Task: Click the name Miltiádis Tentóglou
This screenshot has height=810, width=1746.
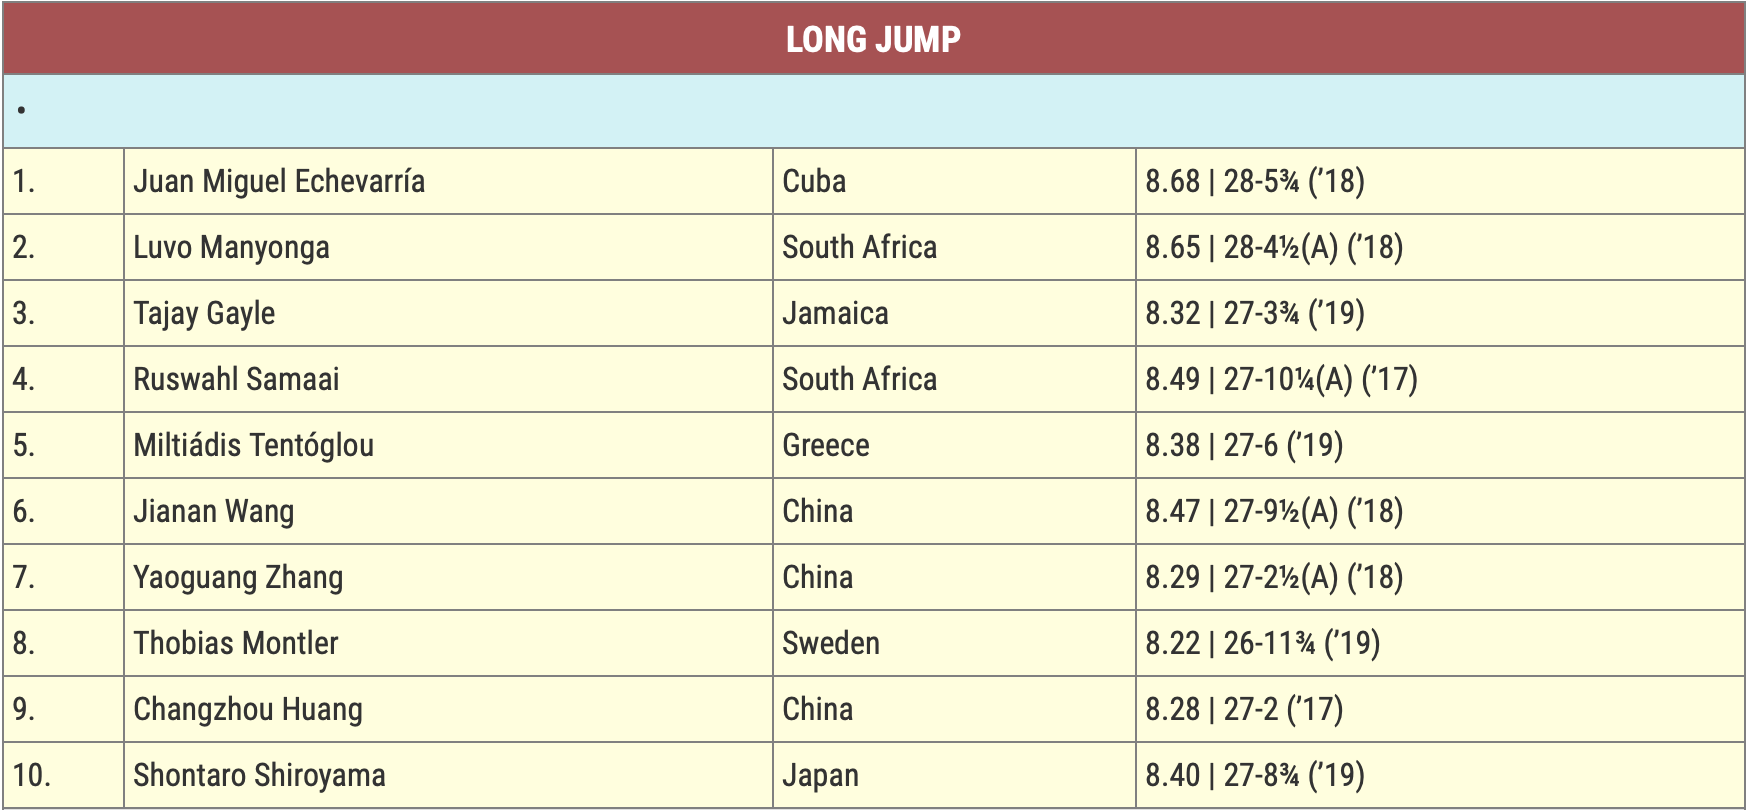Action: click(253, 445)
